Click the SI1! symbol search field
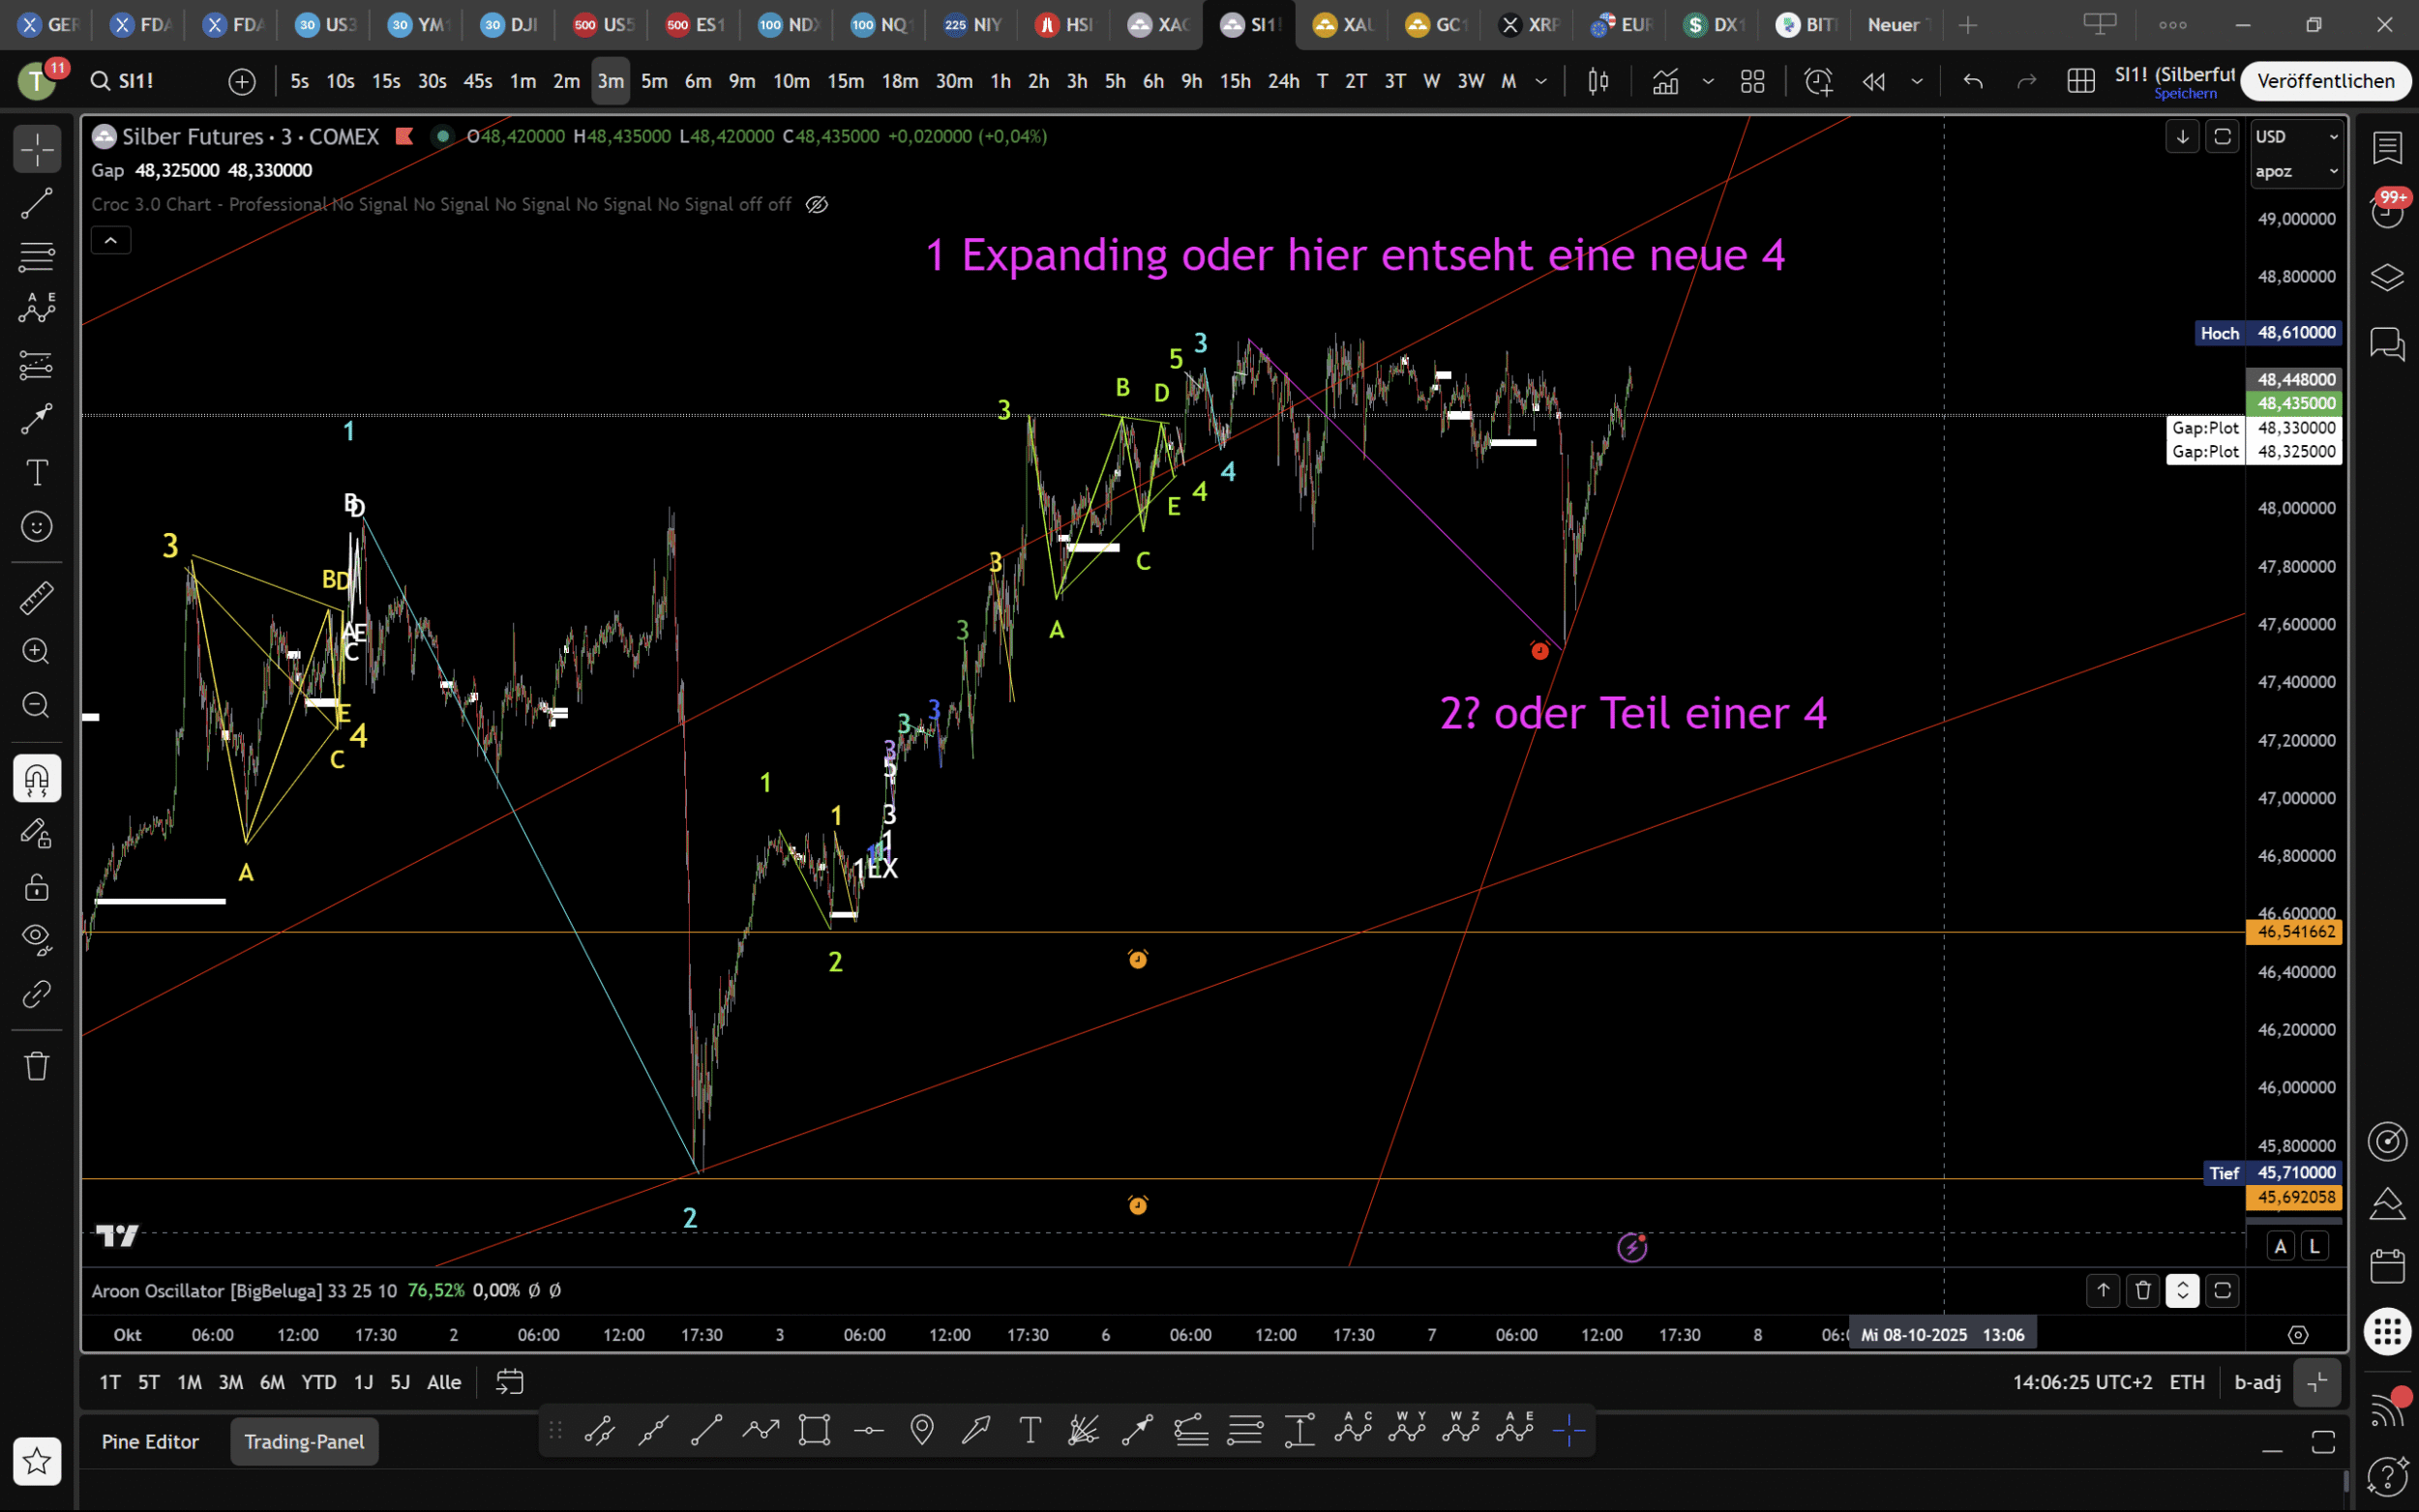Viewport: 2419px width, 1512px height. 136,81
